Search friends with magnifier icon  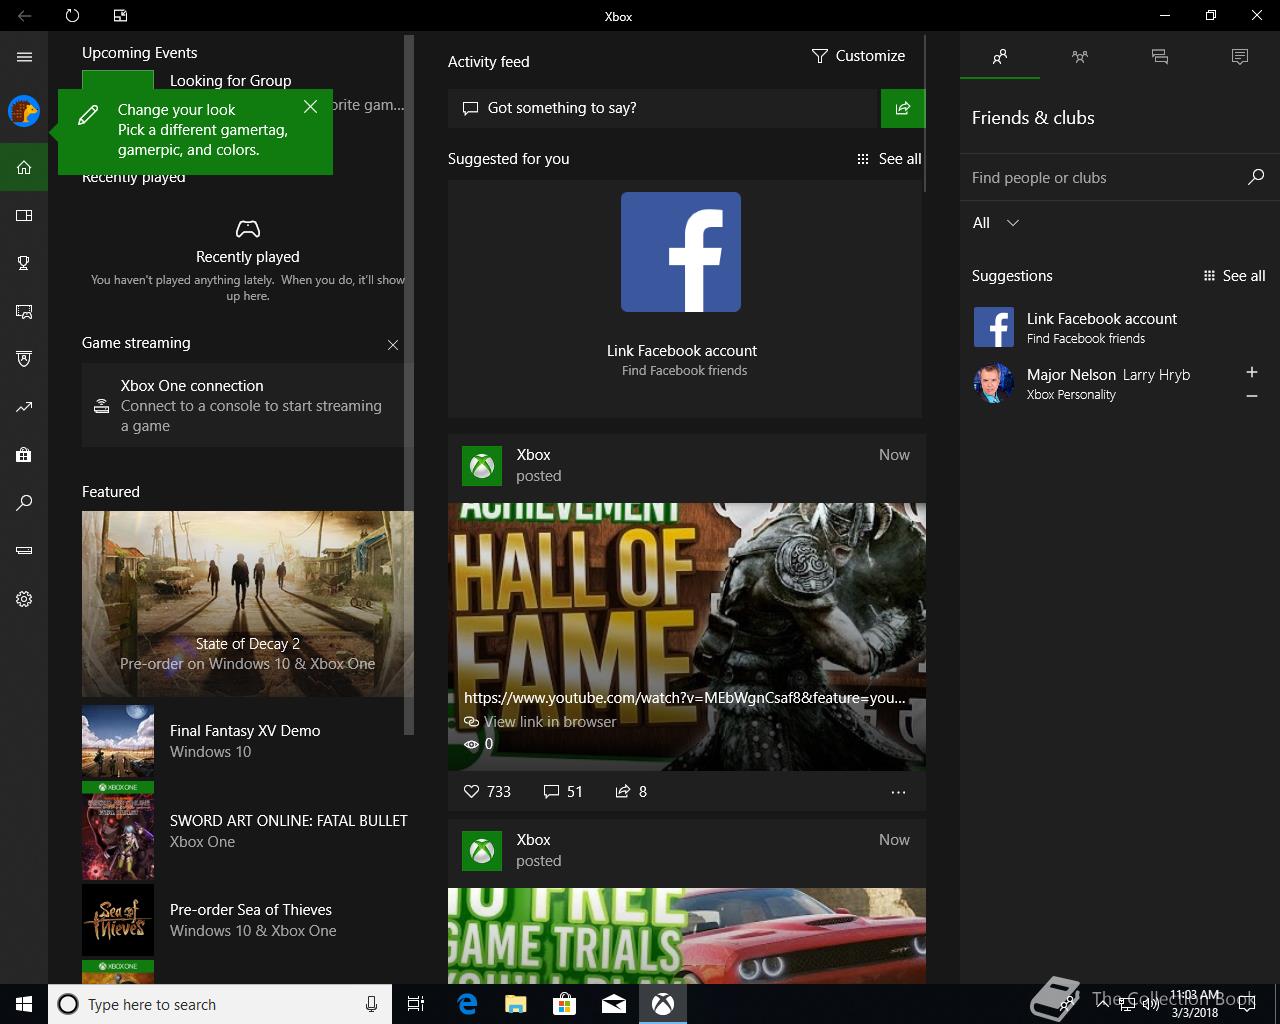[x=1256, y=177]
